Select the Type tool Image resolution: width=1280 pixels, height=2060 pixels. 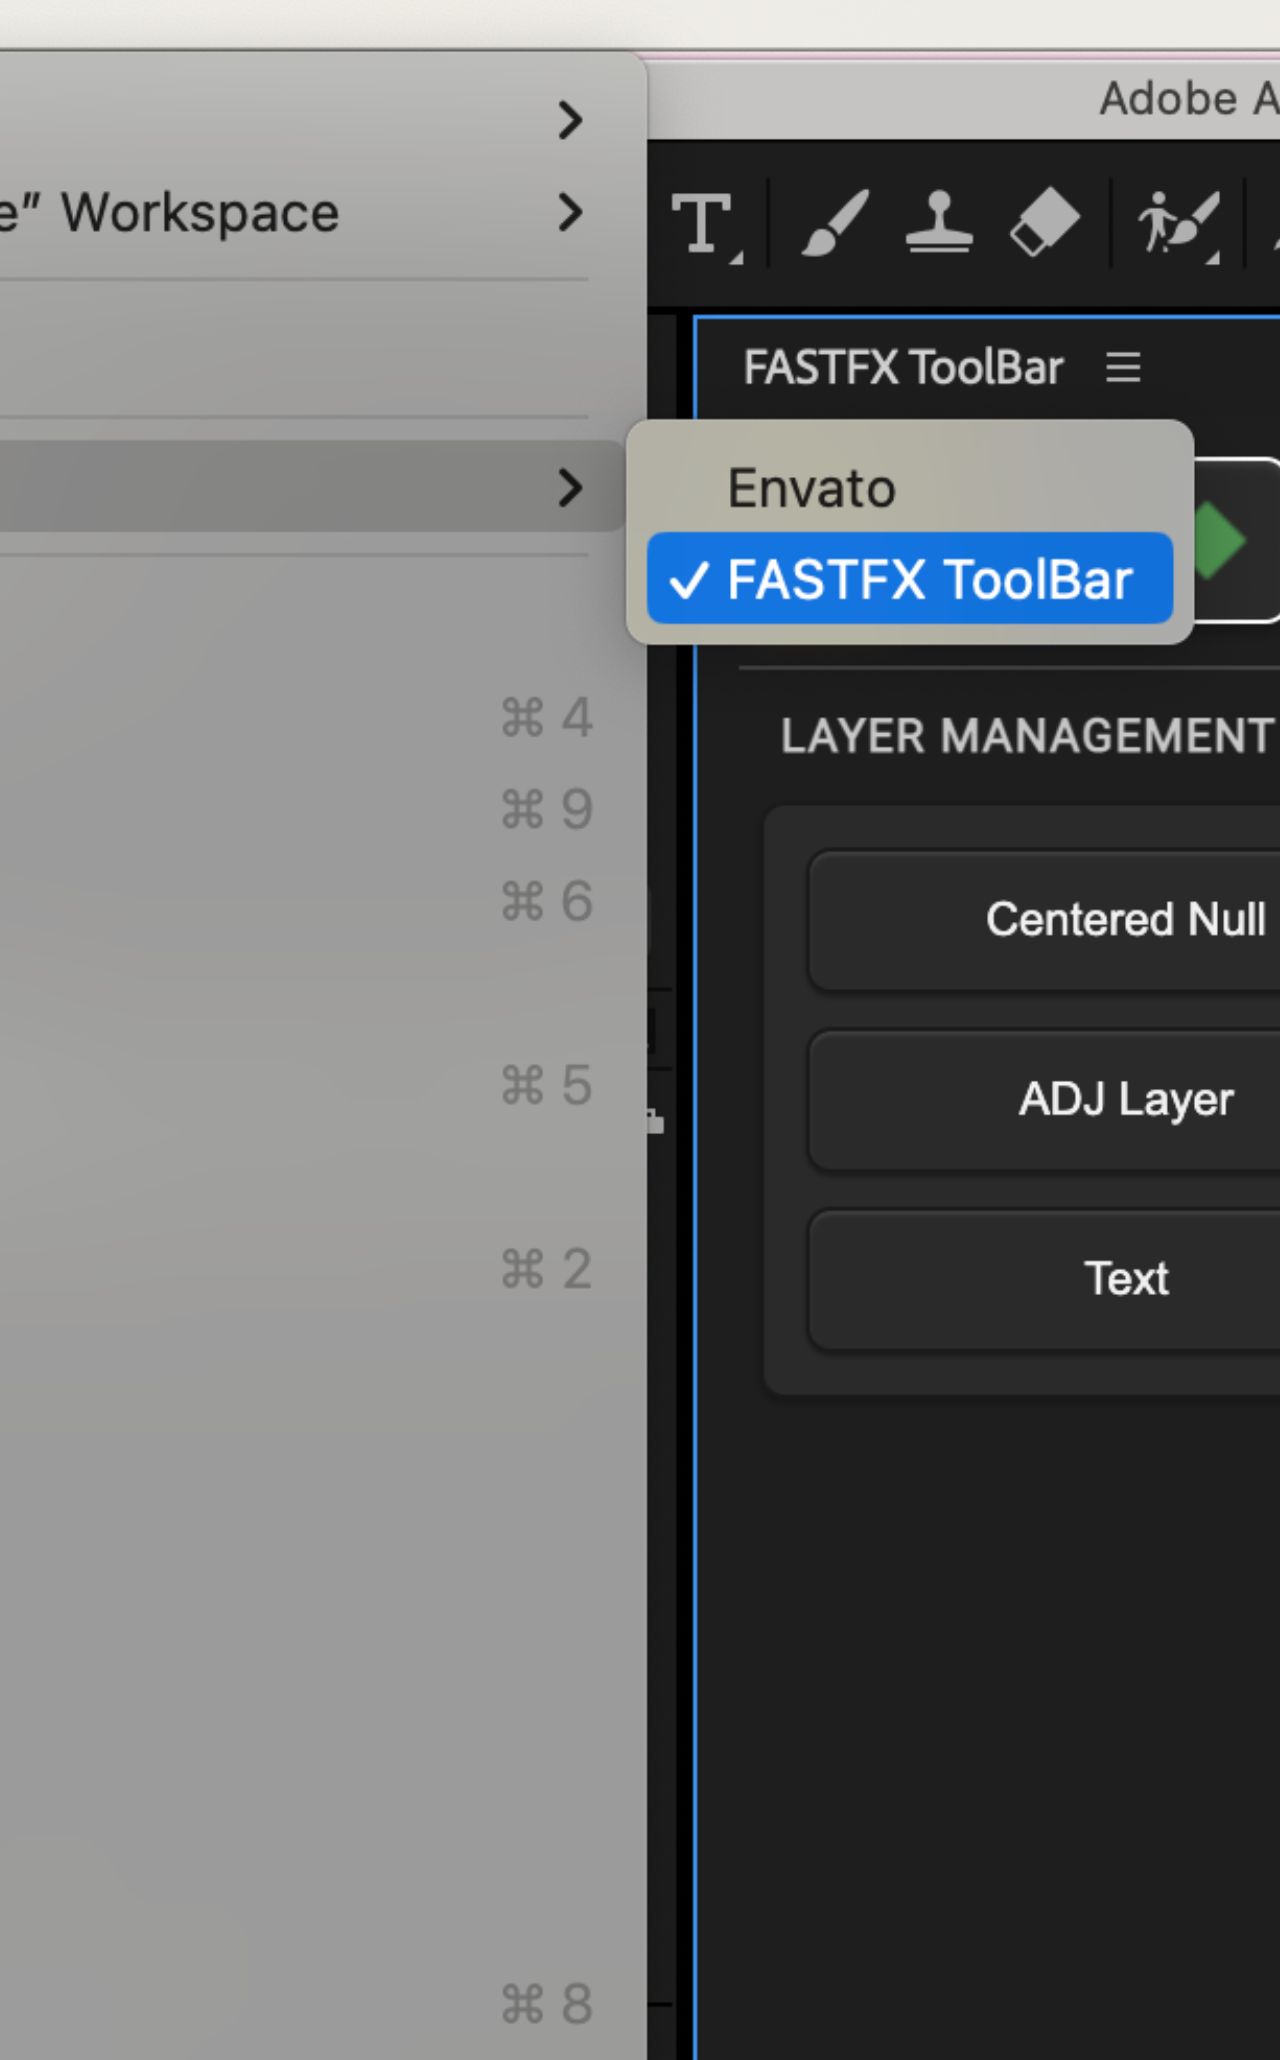tap(705, 225)
